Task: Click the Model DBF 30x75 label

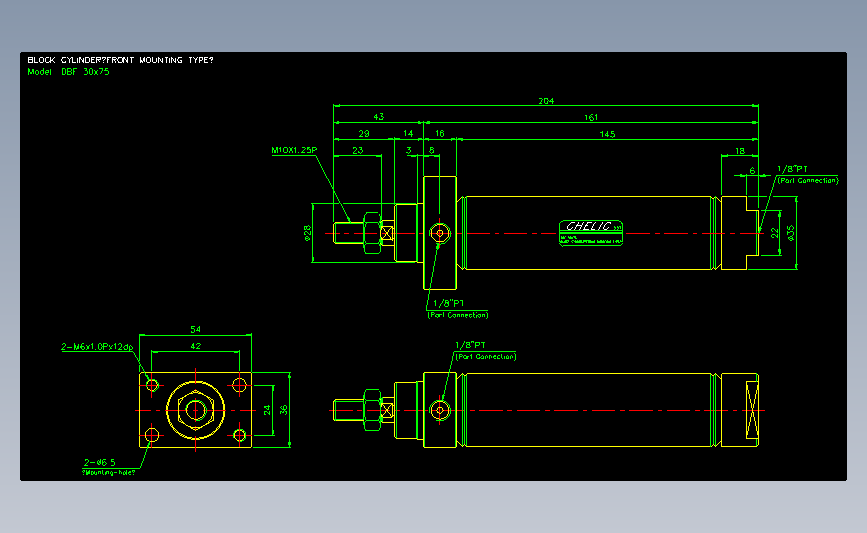Action: pyautogui.click(x=69, y=72)
